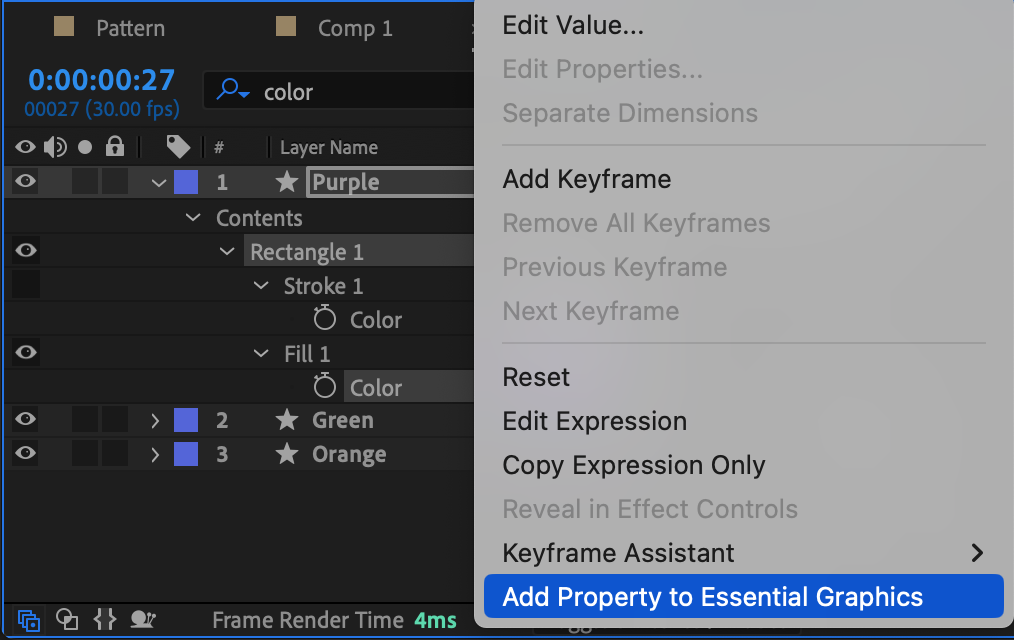Toggle stopwatch for Fill 1 Color
This screenshot has width=1014, height=640.
324,388
